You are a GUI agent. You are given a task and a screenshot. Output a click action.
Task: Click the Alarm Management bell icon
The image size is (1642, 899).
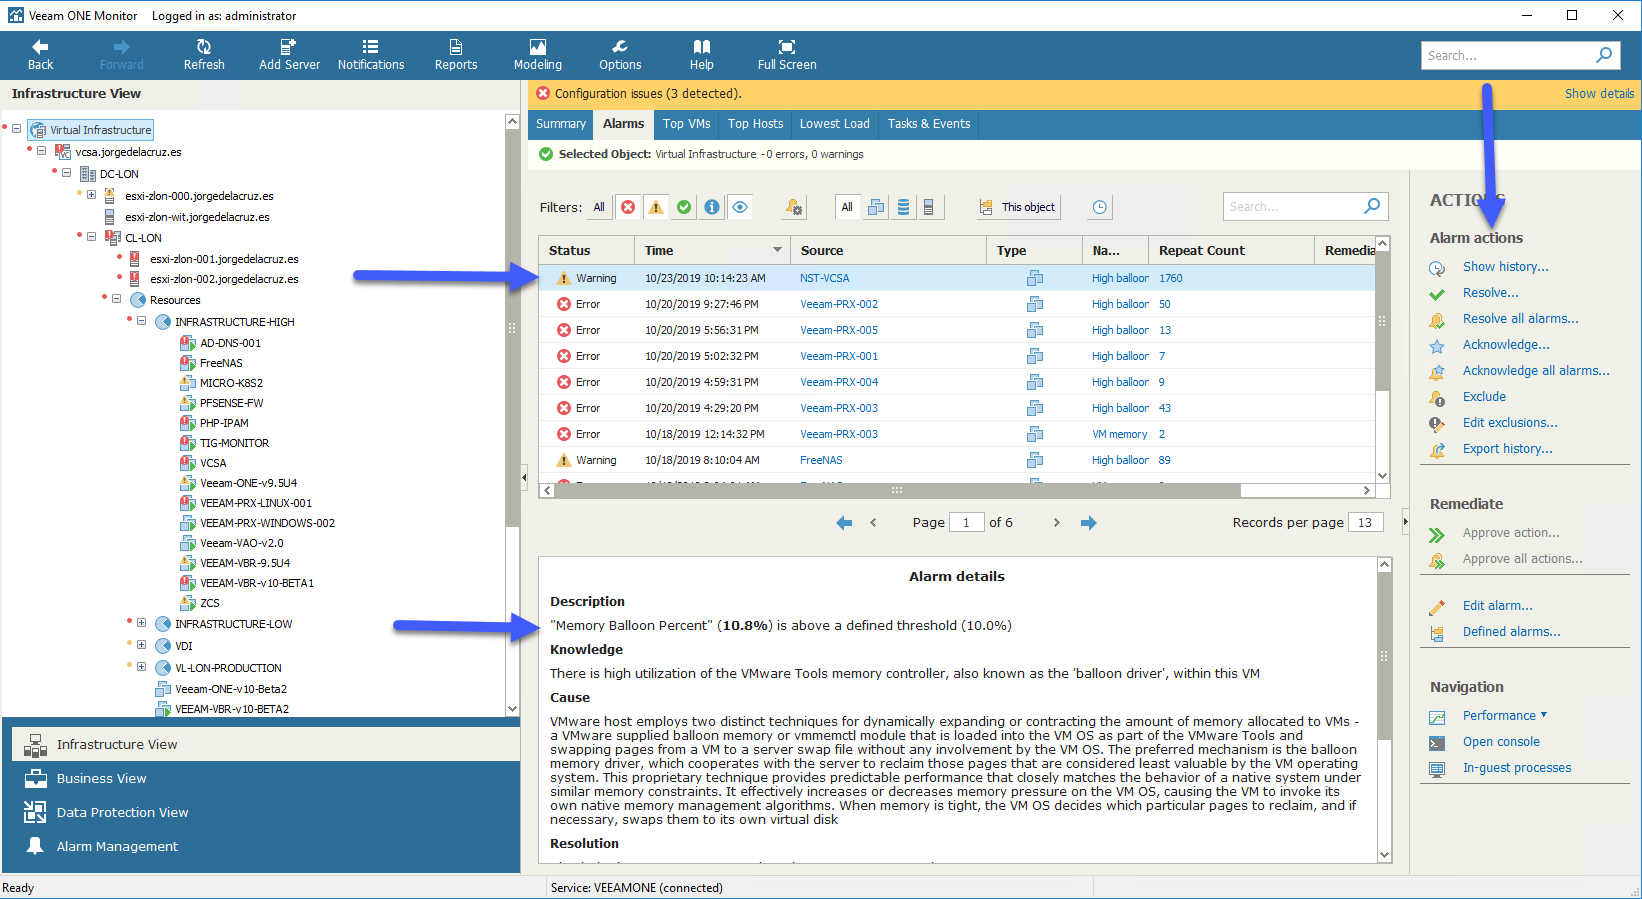coord(35,846)
